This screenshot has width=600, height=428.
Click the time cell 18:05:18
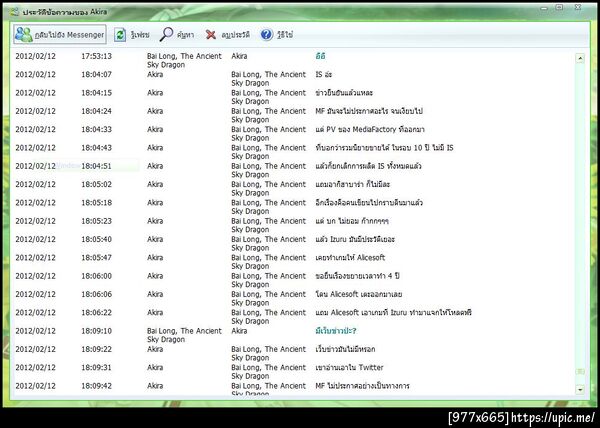click(96, 203)
